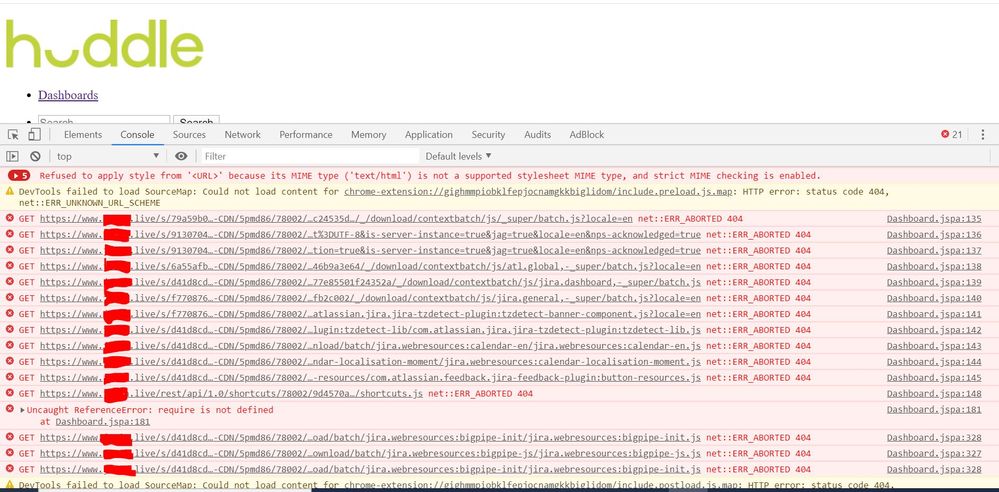The width and height of the screenshot is (999, 492).
Task: Switch to the Security tab
Action: pos(488,134)
